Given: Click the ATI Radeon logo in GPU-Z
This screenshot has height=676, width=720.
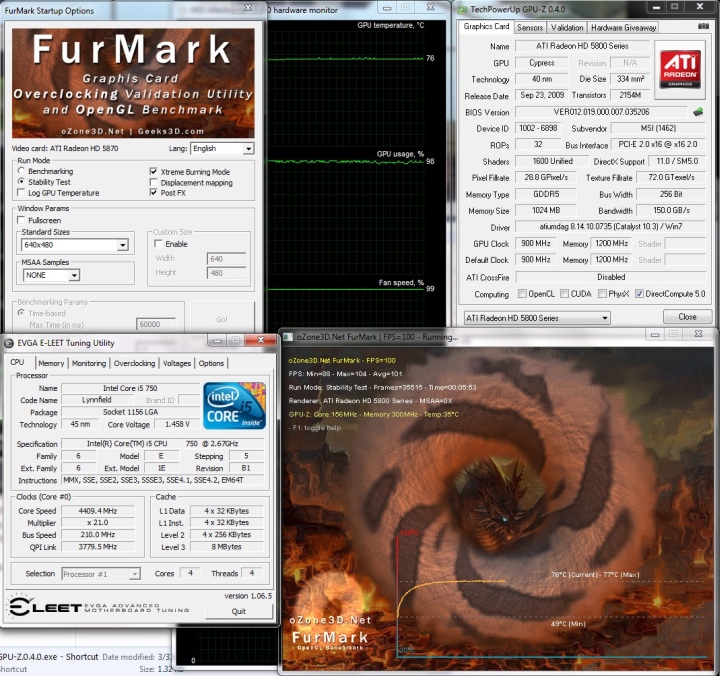Looking at the screenshot, I should coord(680,70).
